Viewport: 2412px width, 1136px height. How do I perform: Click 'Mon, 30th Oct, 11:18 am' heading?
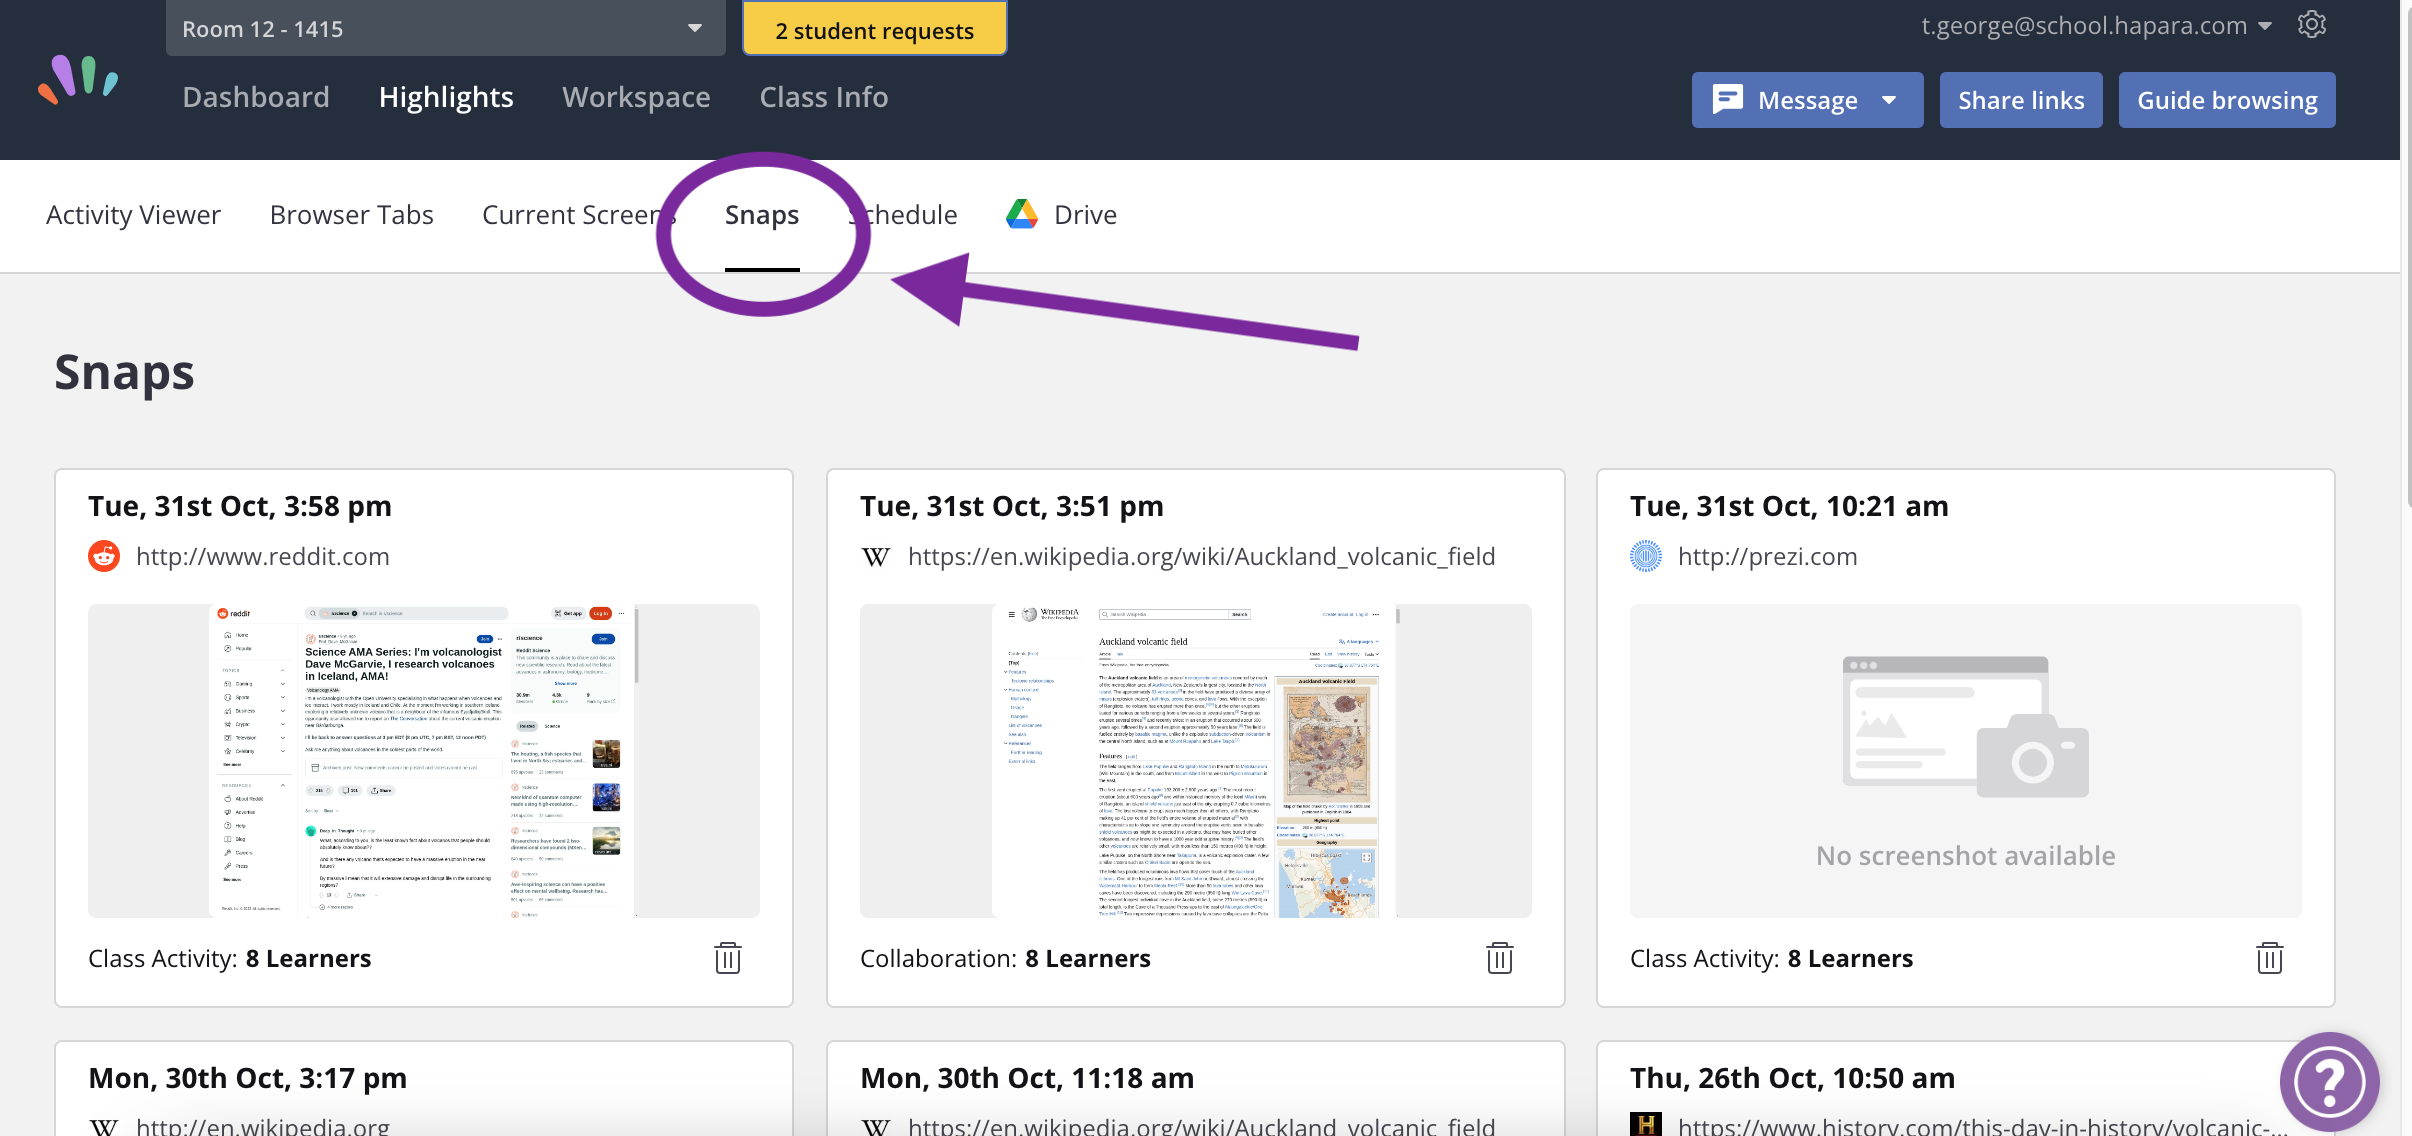(x=1027, y=1078)
